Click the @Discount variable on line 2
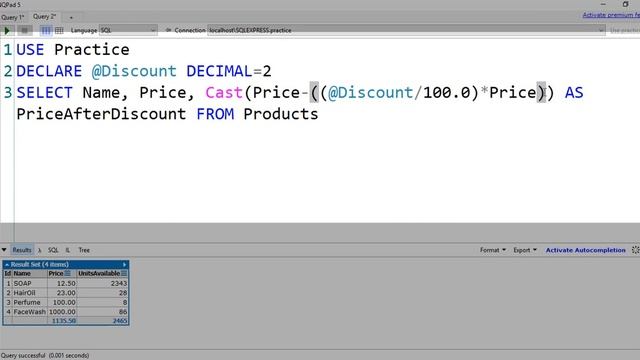640x360 pixels. pyautogui.click(x=134, y=71)
